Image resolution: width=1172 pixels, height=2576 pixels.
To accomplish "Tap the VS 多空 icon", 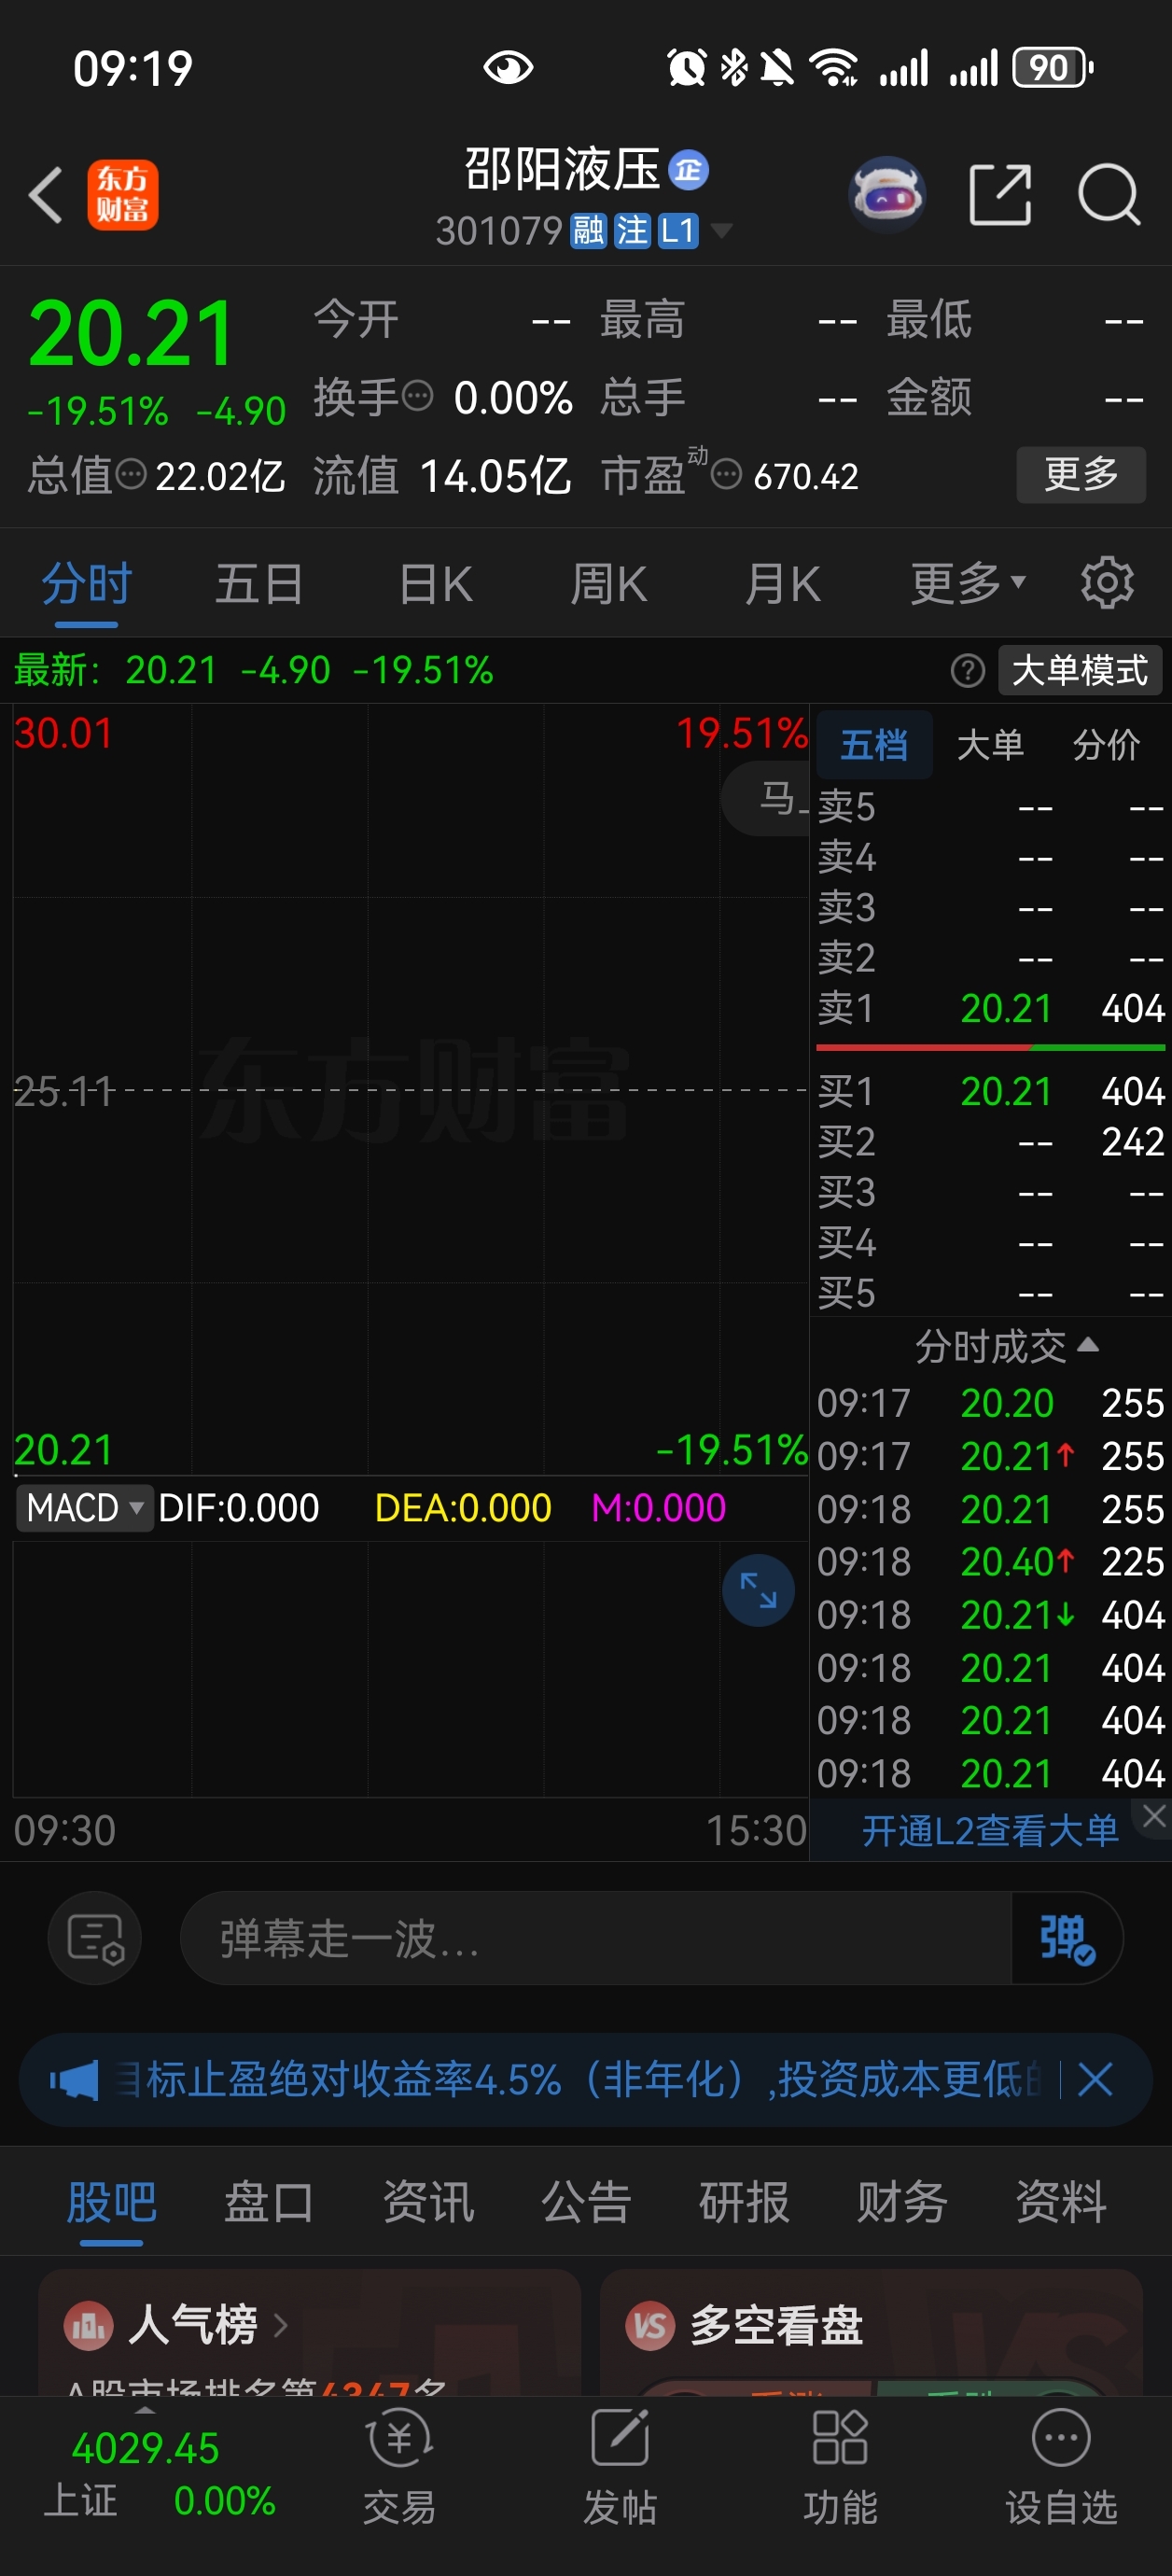I will (651, 2325).
